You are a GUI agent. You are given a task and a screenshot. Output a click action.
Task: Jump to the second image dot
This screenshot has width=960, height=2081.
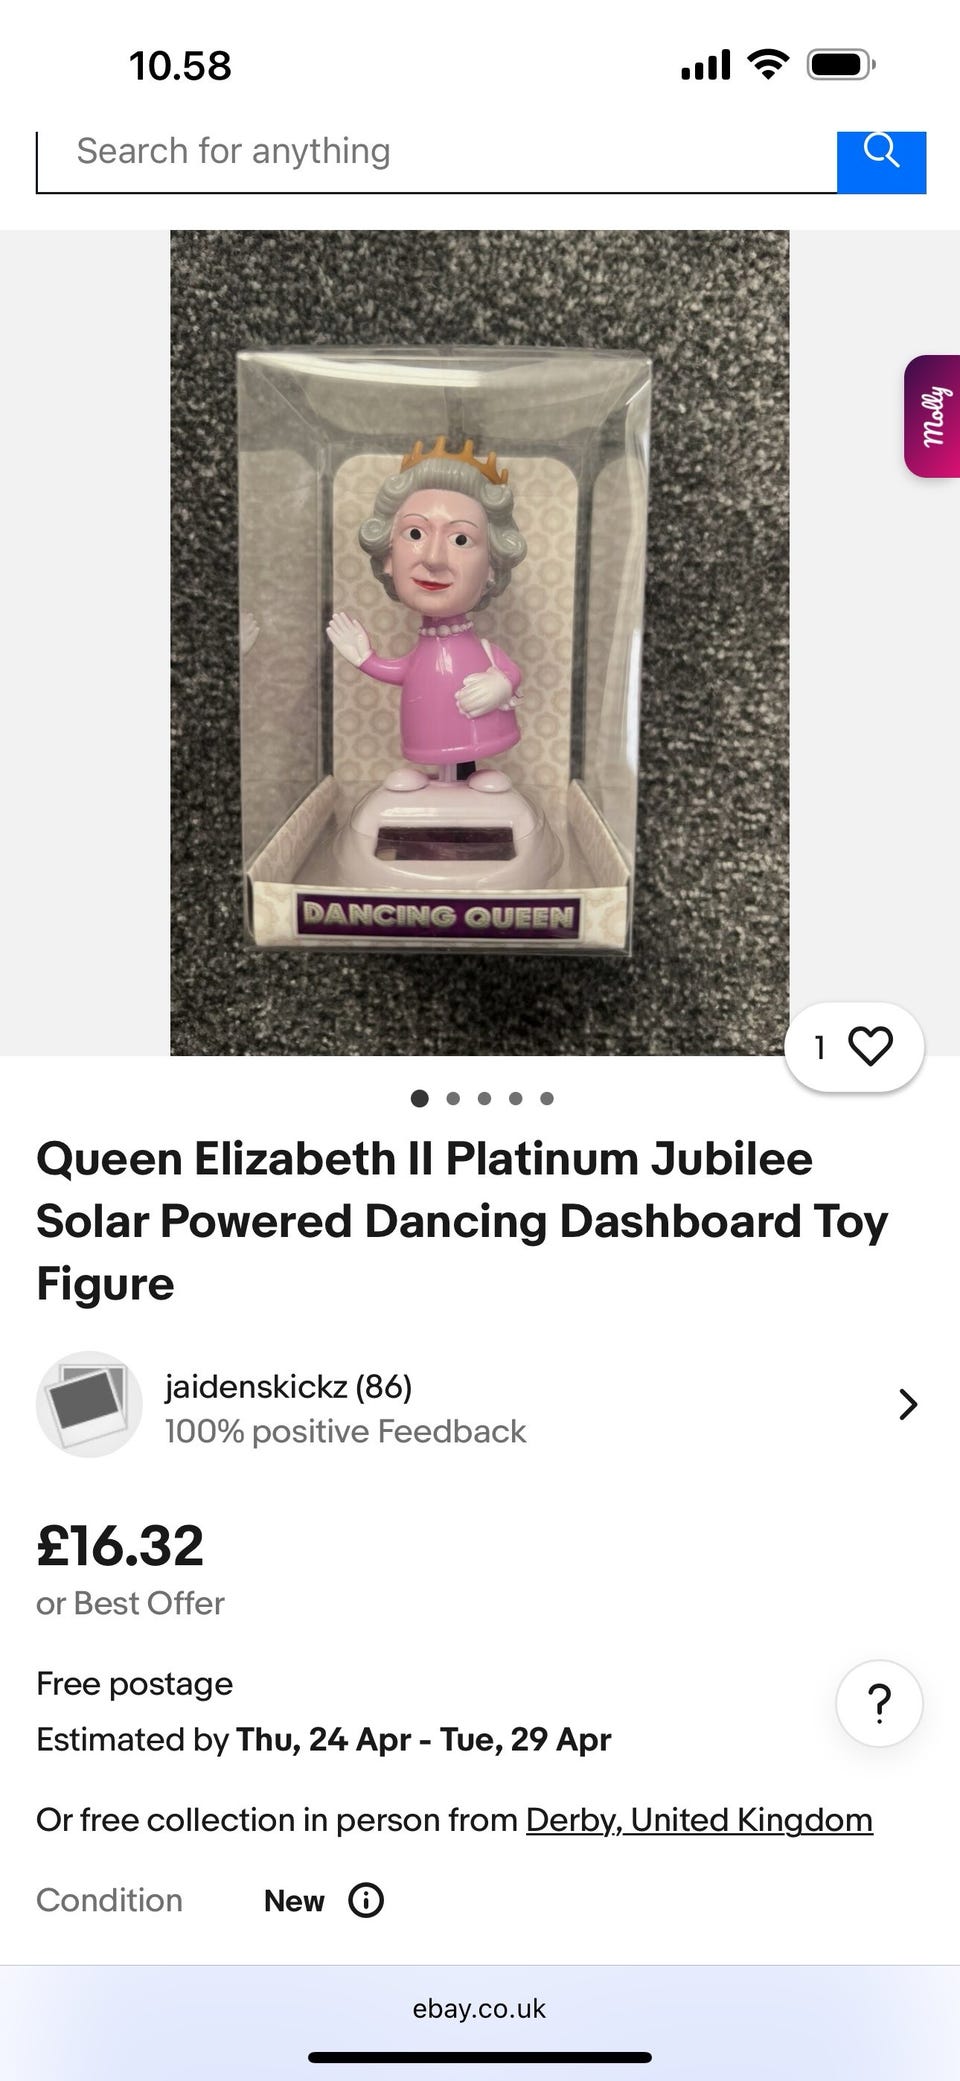453,1098
